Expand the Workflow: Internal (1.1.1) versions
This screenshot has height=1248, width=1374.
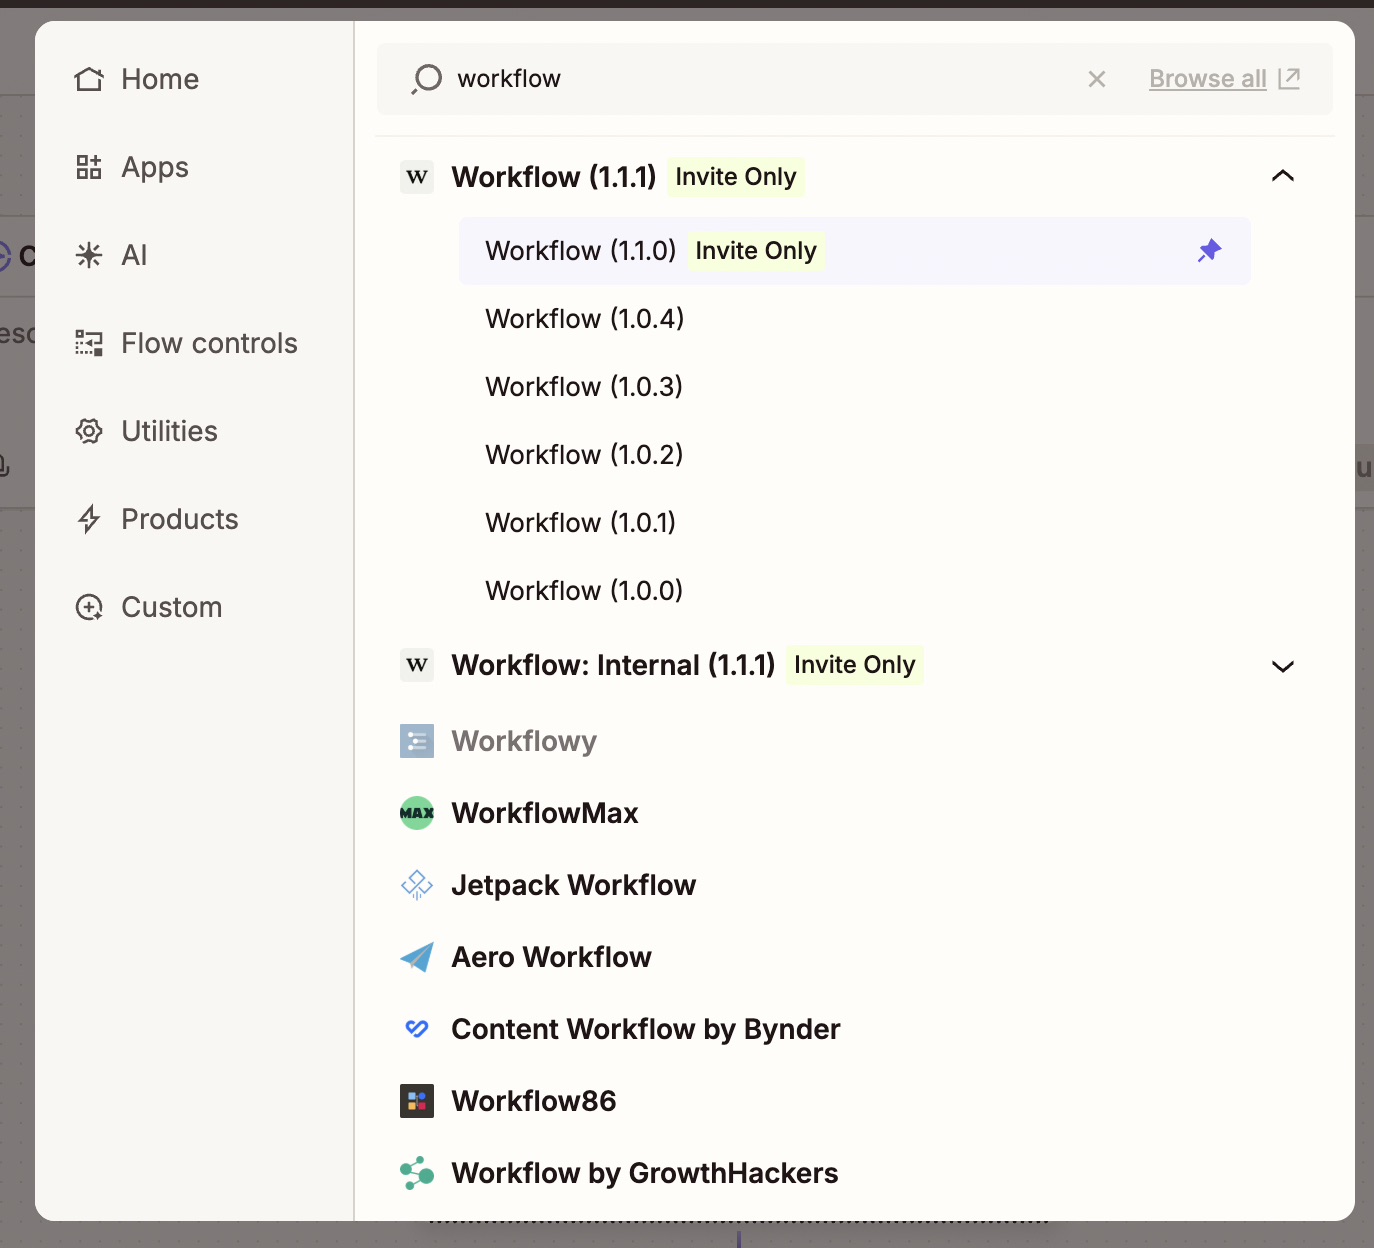1283,666
